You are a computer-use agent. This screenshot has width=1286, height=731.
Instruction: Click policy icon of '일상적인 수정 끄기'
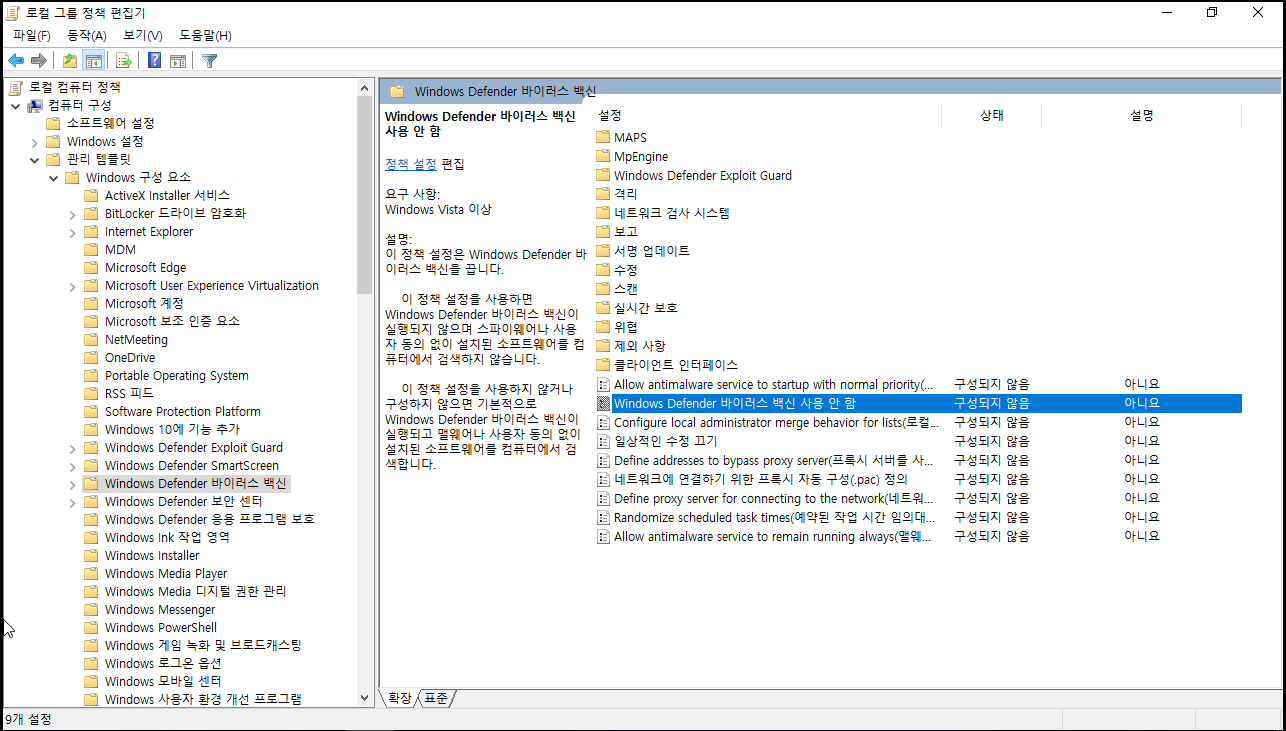coord(603,441)
